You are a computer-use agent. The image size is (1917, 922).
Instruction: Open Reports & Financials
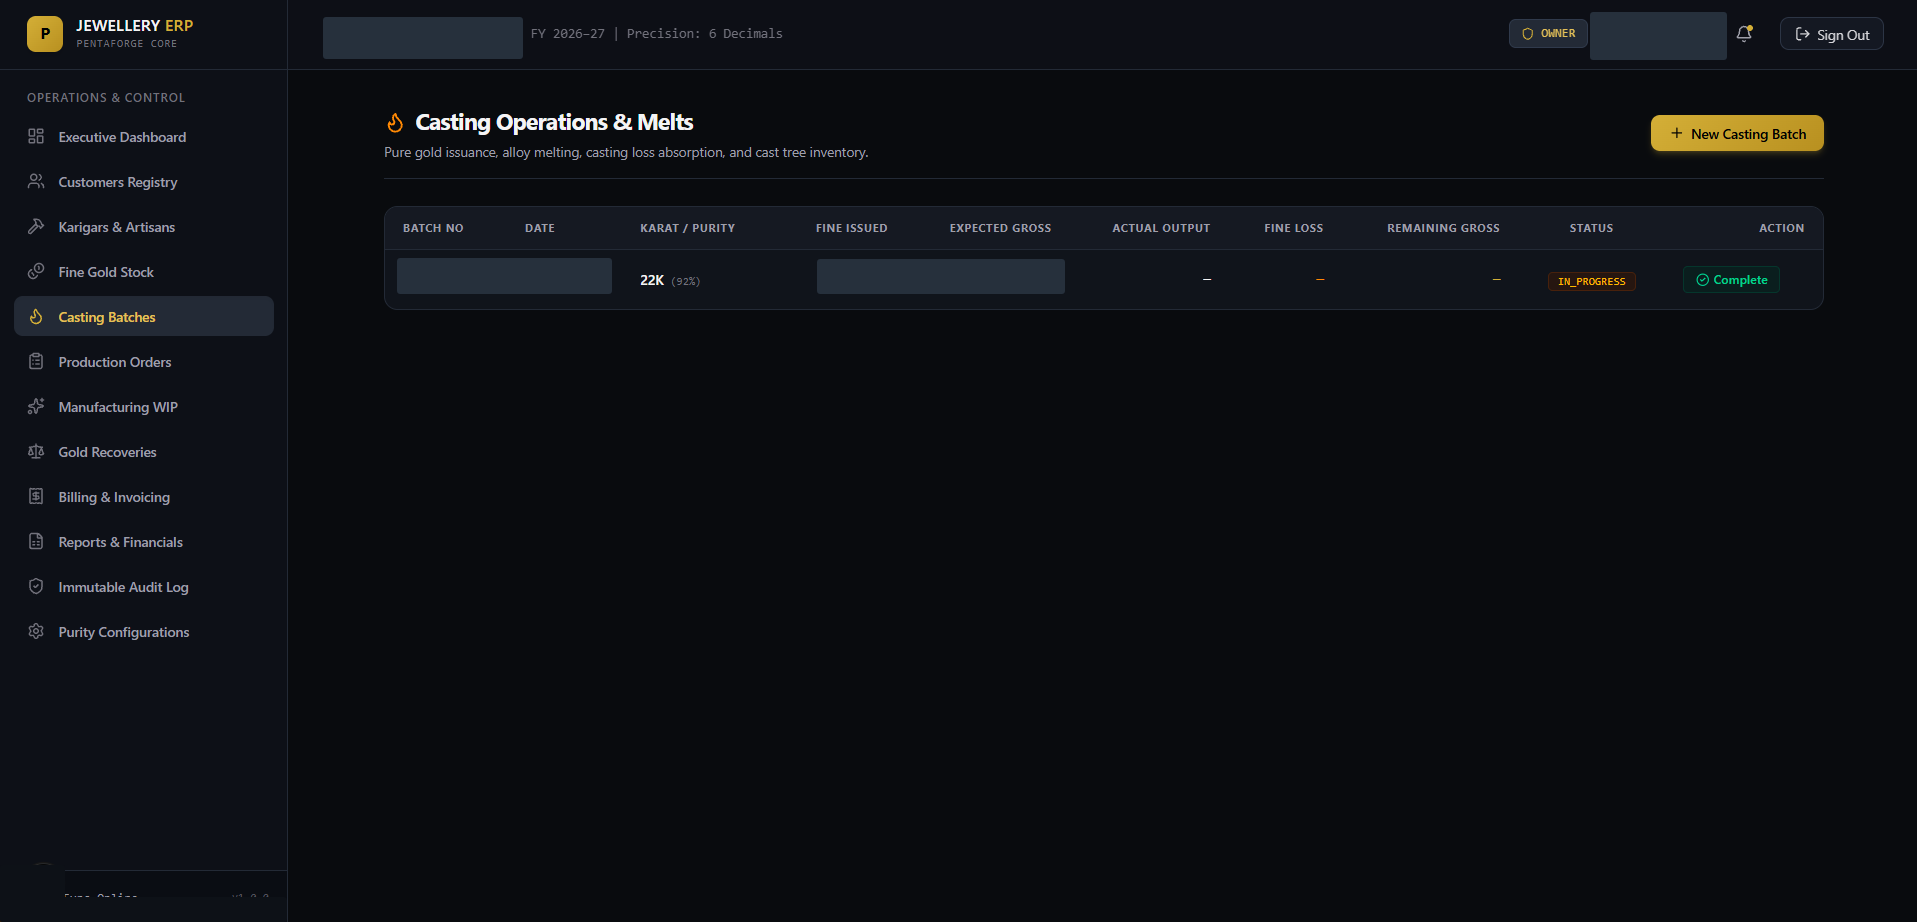click(144, 542)
